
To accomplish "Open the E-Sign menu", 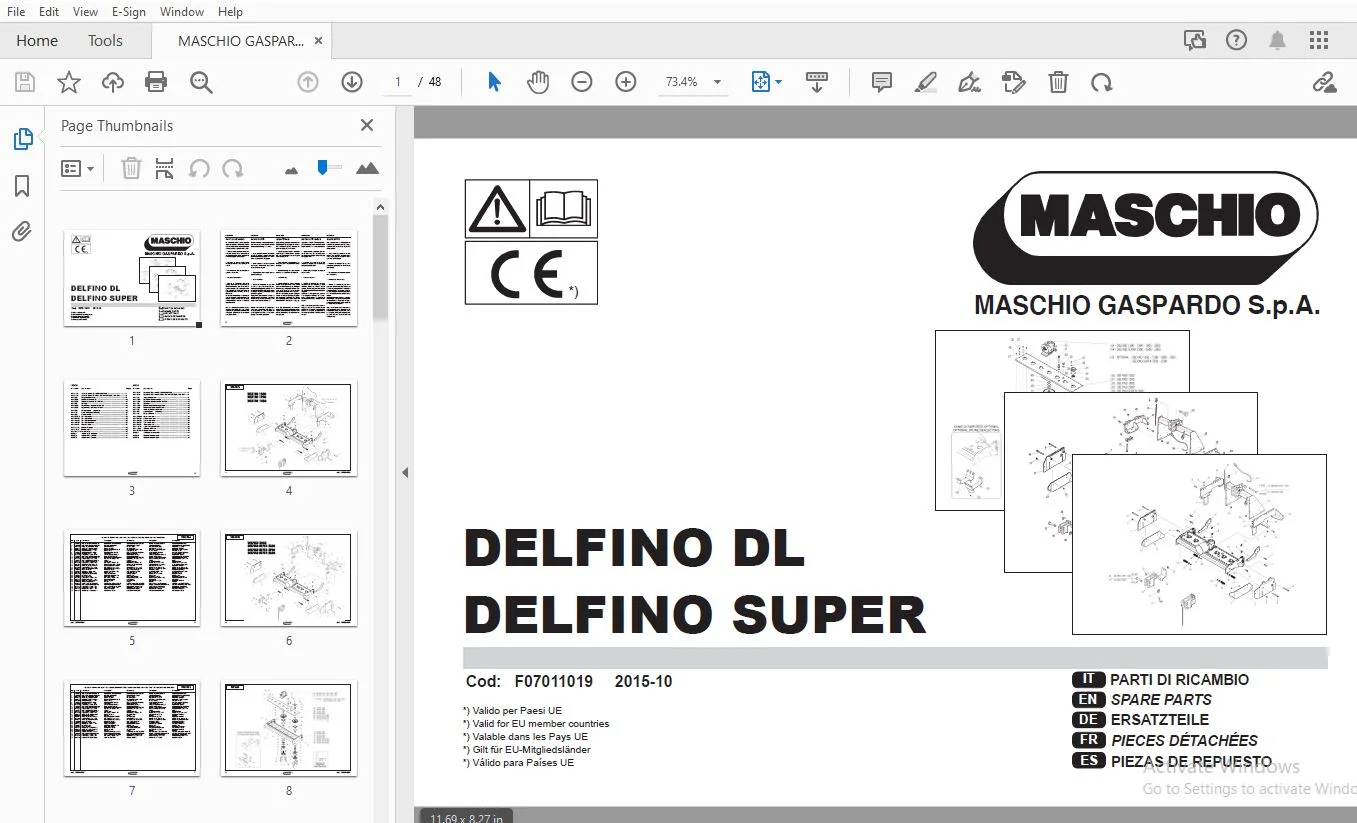I will [129, 12].
